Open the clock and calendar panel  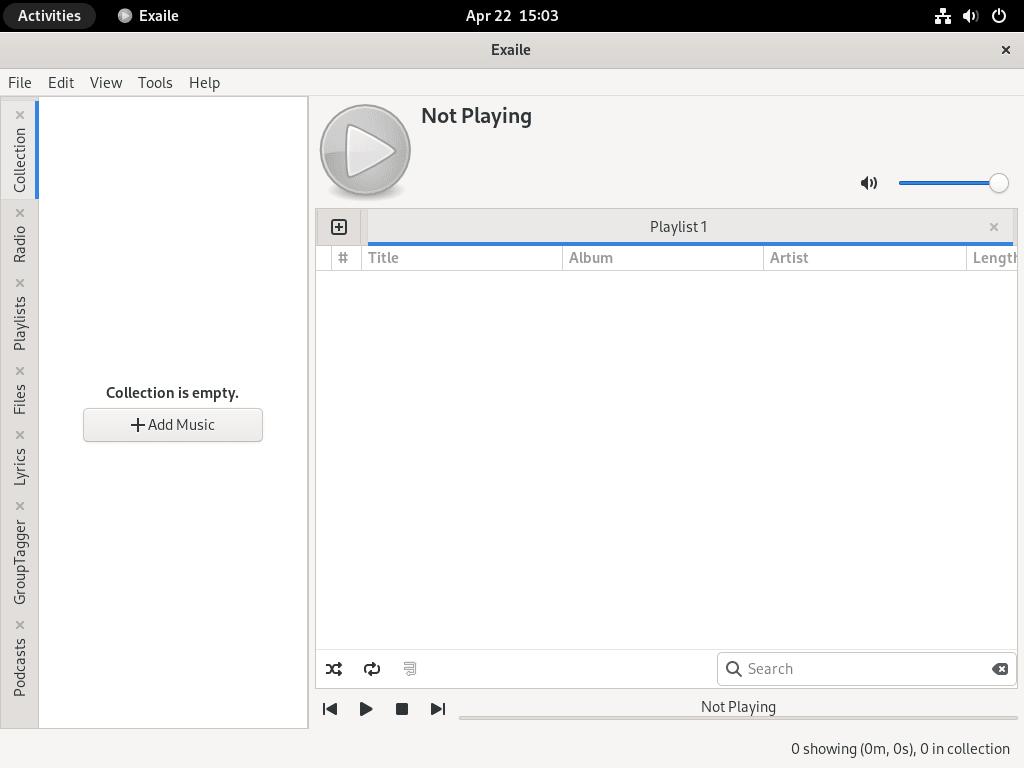[512, 16]
